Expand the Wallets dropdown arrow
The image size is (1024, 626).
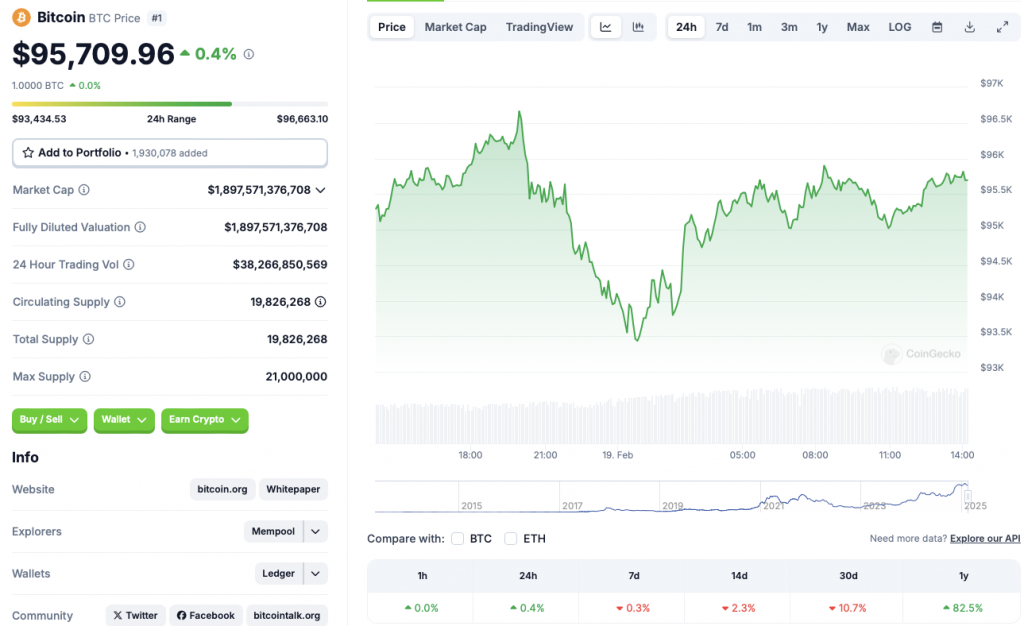[315, 574]
